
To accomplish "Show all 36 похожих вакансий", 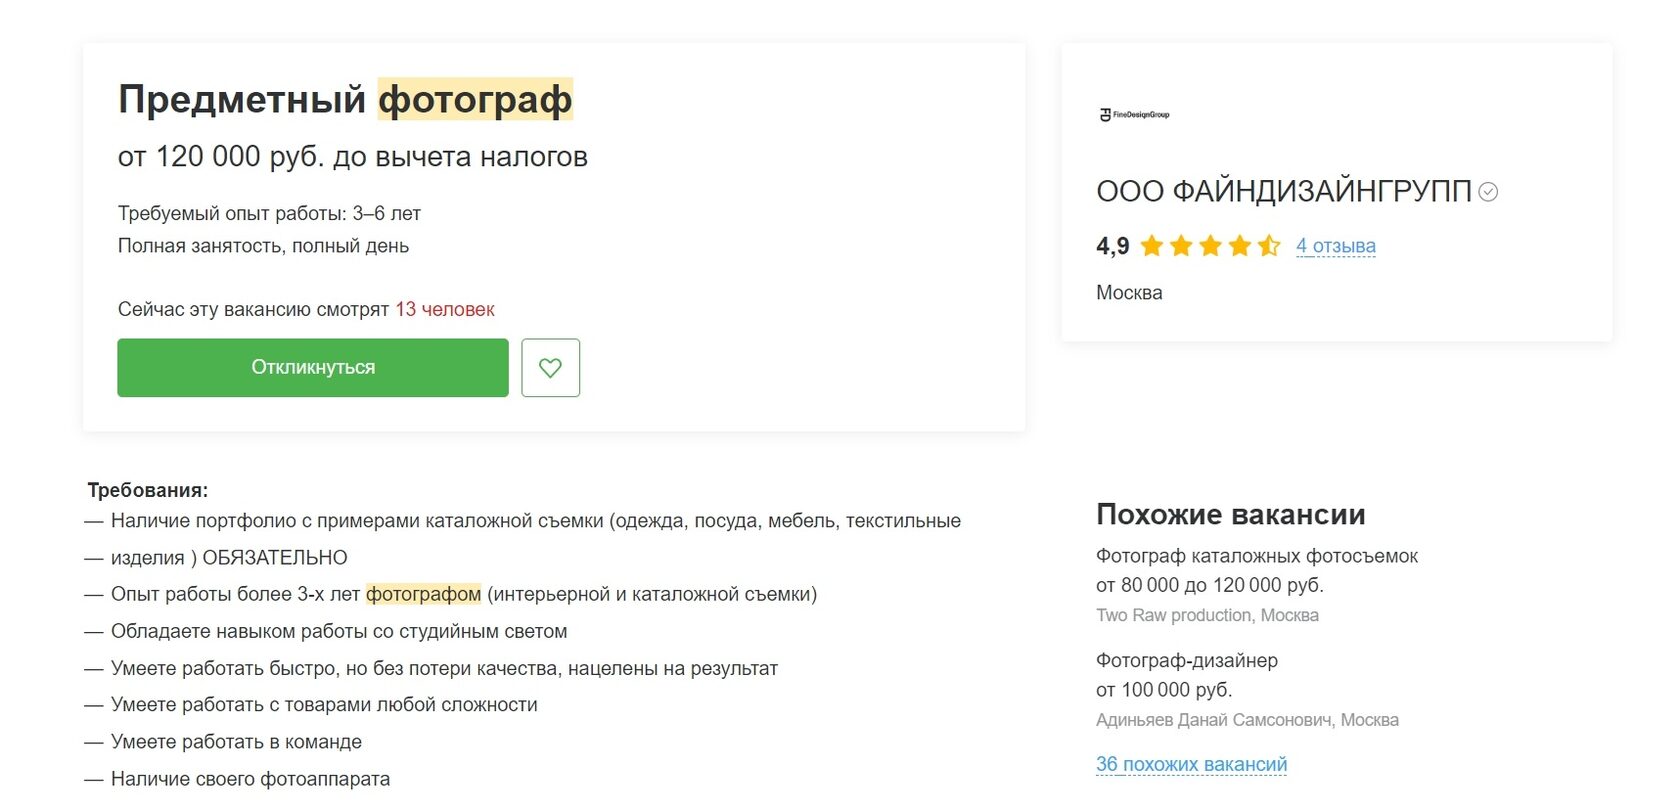I will 1191,765.
